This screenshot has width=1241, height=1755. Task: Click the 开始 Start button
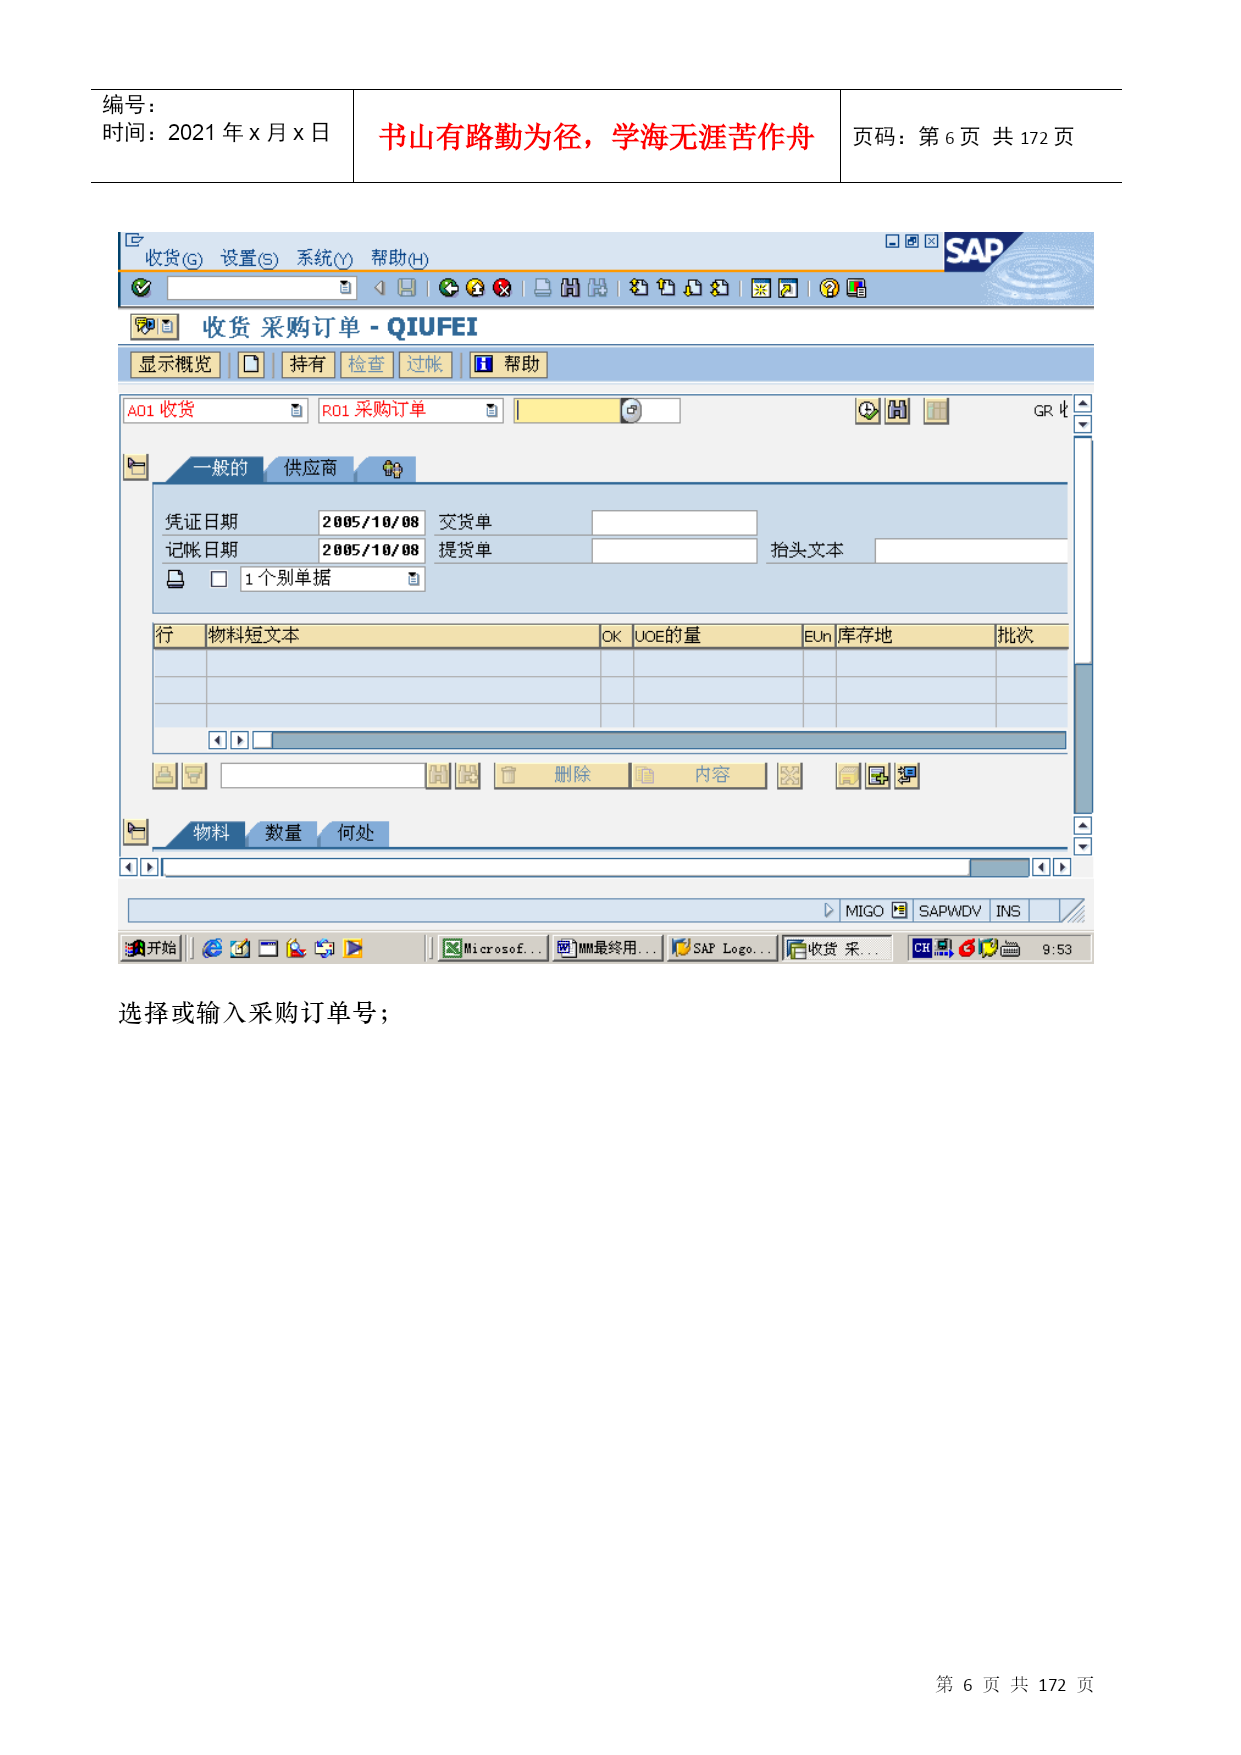pyautogui.click(x=151, y=948)
